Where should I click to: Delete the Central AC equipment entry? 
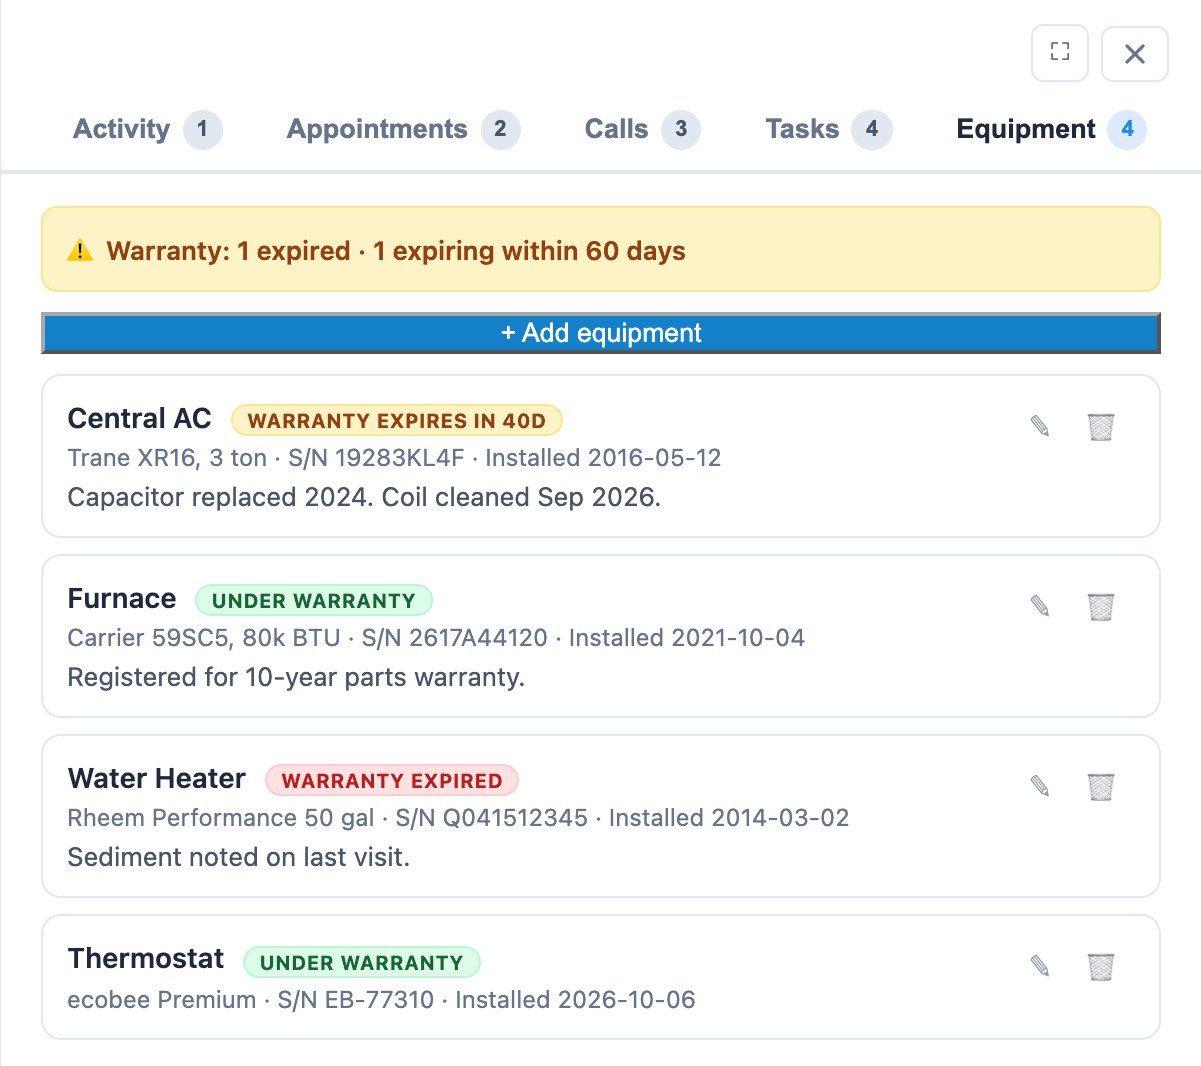1100,426
